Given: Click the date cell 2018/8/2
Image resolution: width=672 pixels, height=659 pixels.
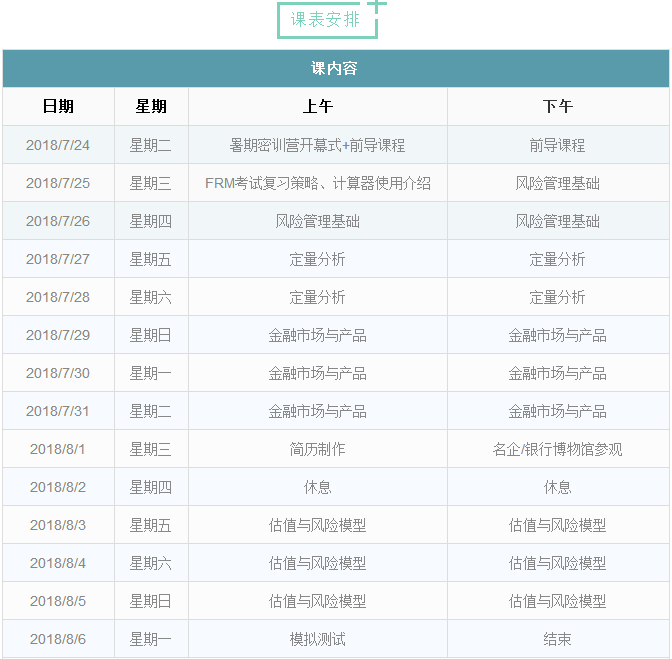Looking at the screenshot, I should tap(58, 487).
